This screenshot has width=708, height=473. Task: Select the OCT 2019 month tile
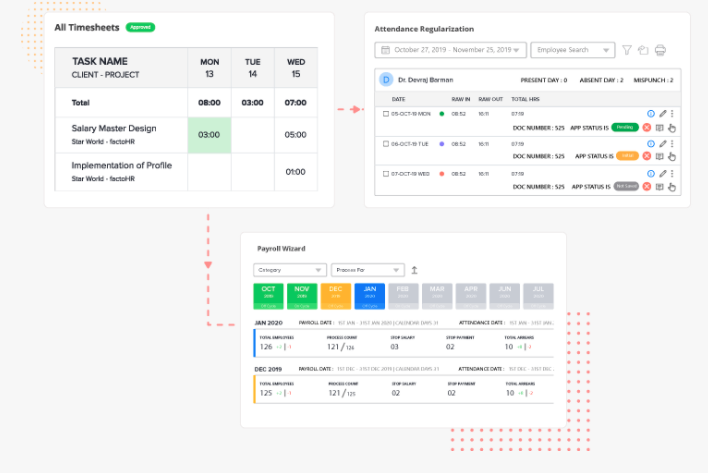tap(268, 296)
